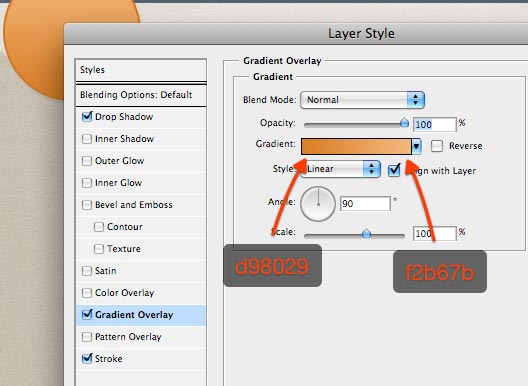
Task: Enable the Bevel and Emboss checkbox
Action: pos(87,205)
